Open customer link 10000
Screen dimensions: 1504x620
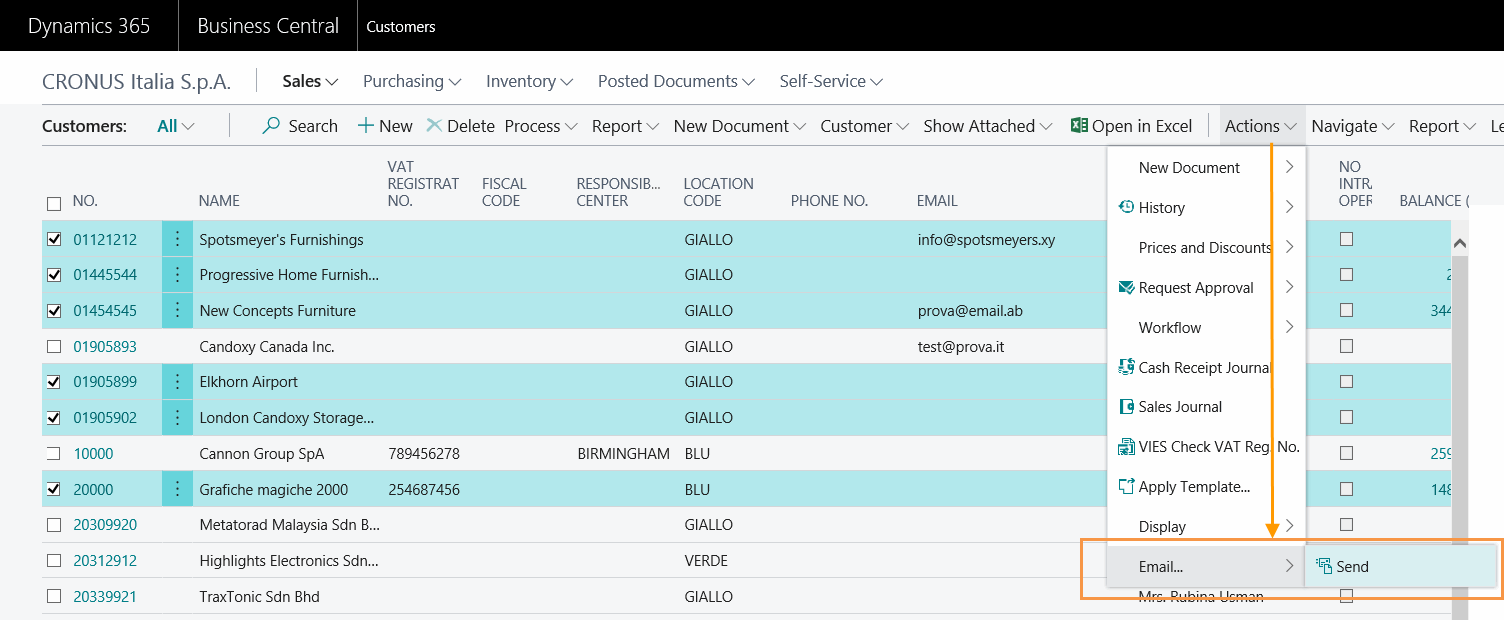click(x=93, y=454)
